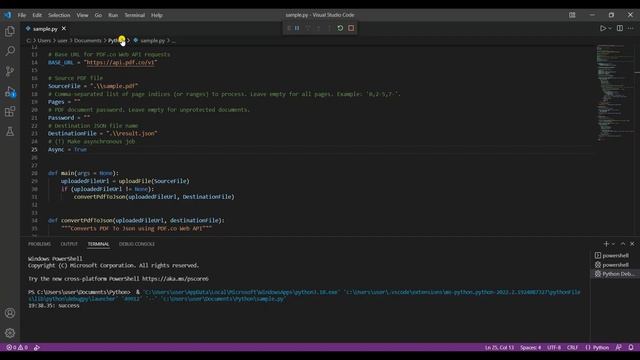Click the debug launch status bar icon
Image resolution: width=640 pixels, height=360 pixels.
pos(37,347)
